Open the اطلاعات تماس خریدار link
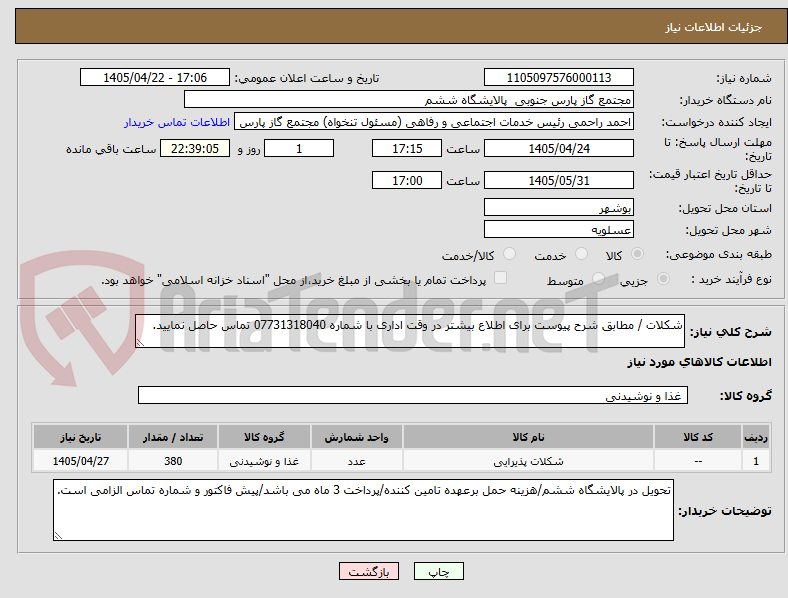The image size is (788, 598). tap(177, 122)
